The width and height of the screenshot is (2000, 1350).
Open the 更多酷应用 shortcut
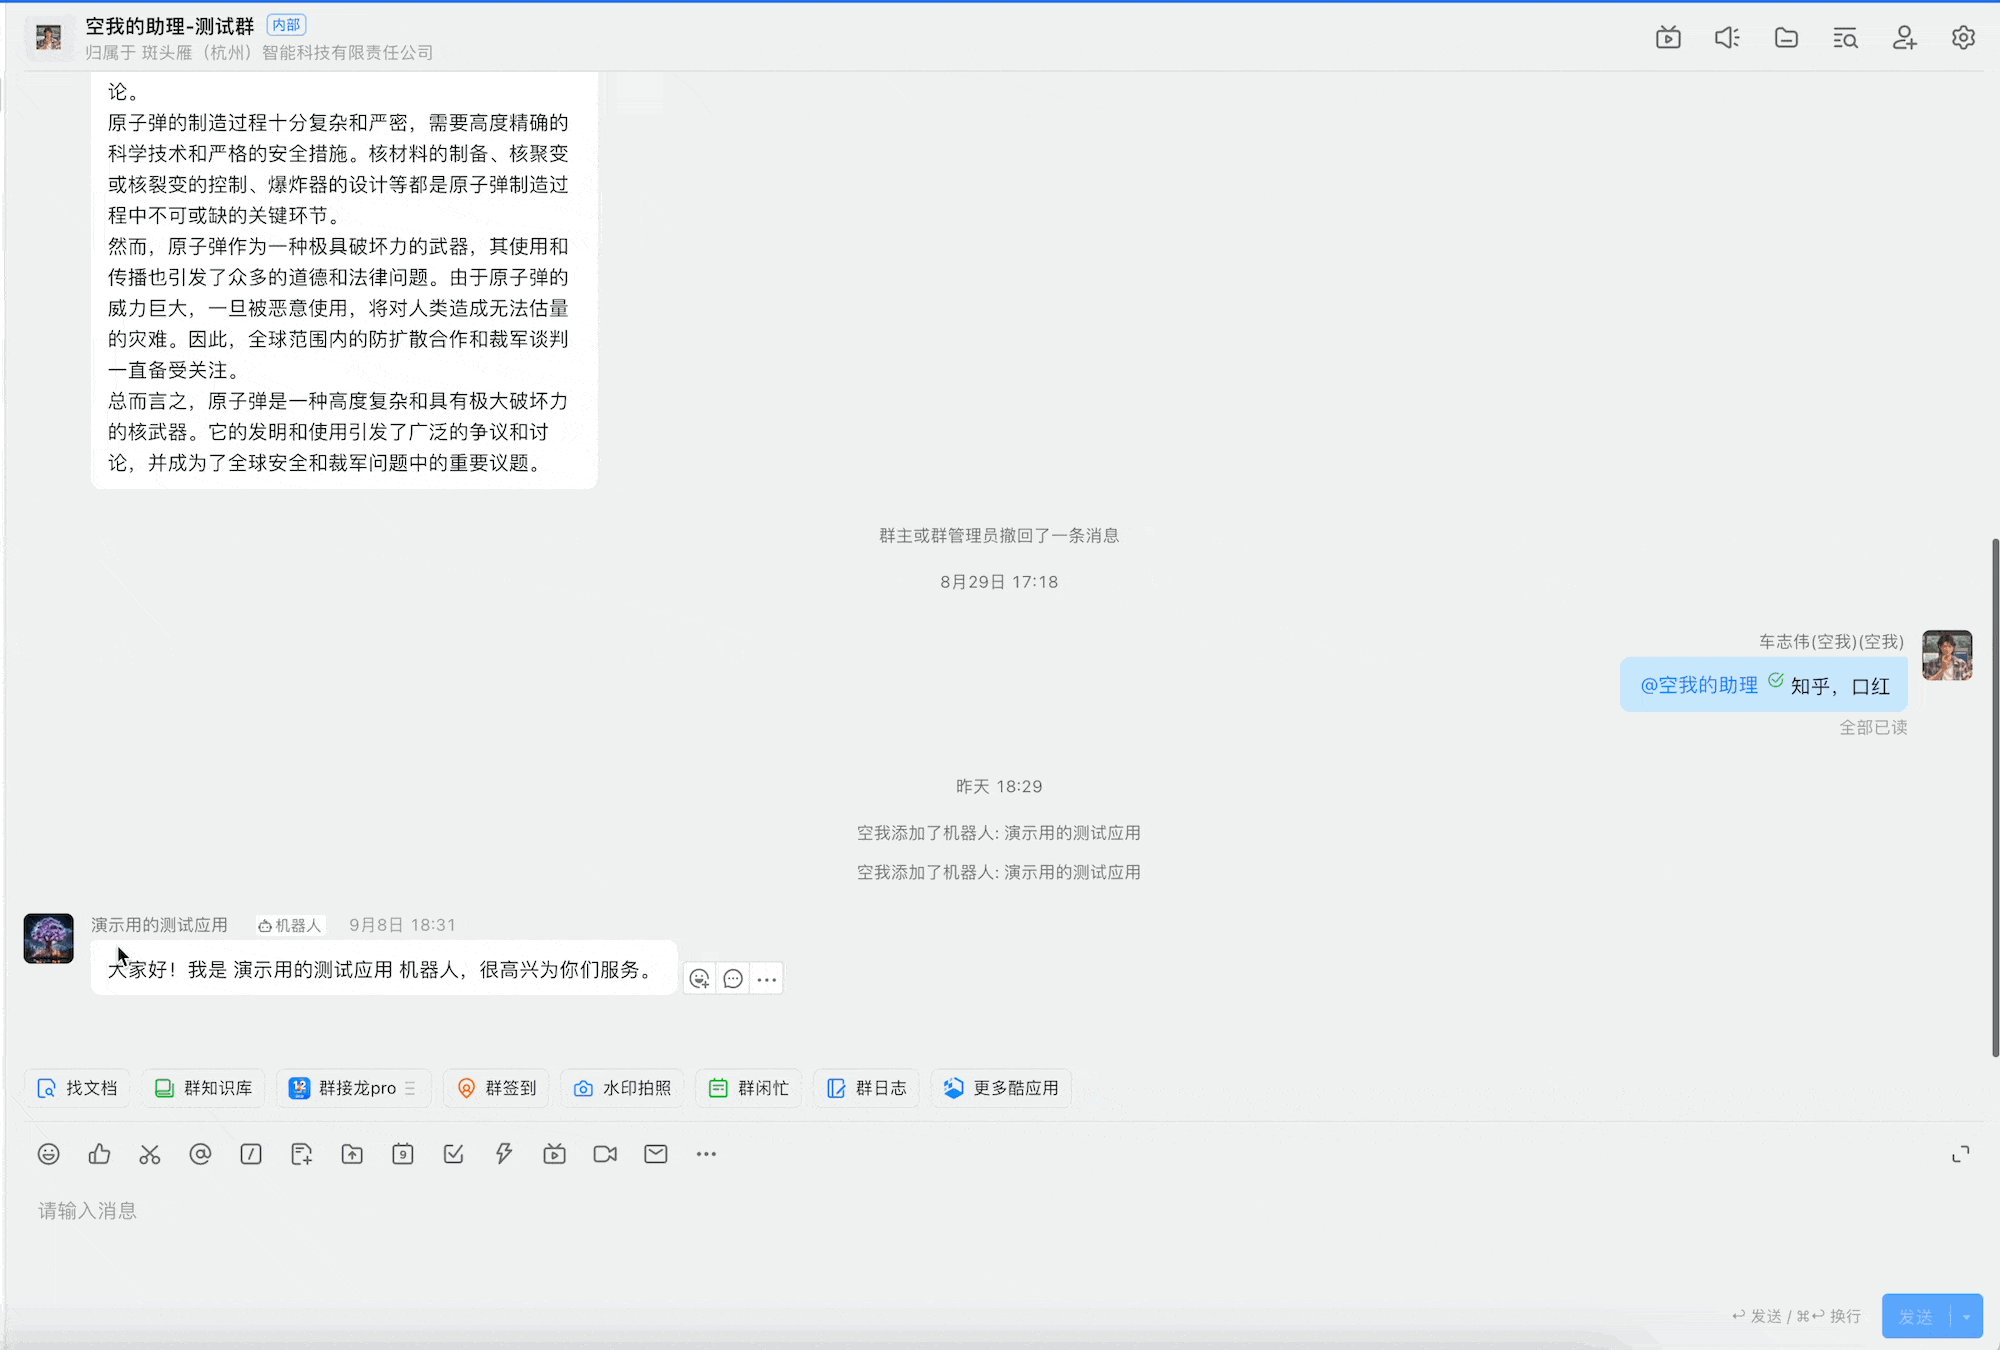pos(1001,1088)
